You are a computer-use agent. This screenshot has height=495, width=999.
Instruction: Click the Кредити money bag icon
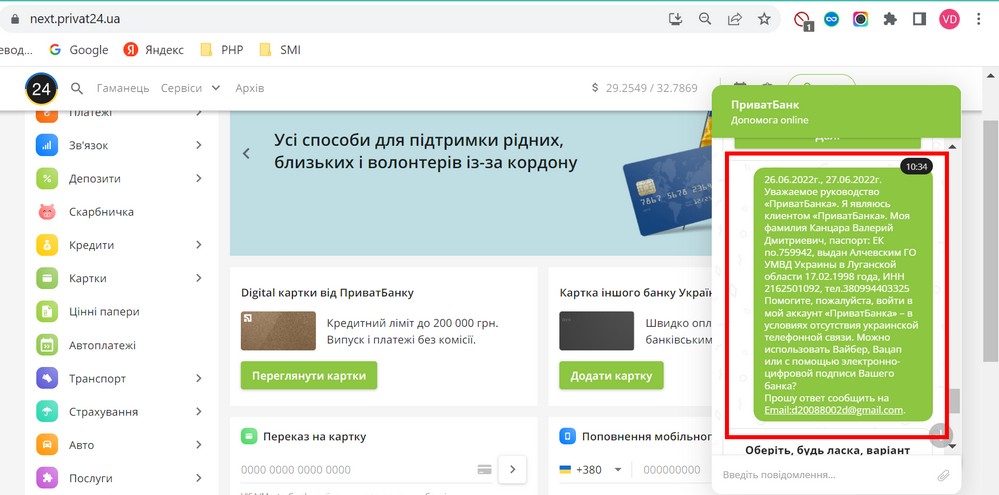pos(47,245)
